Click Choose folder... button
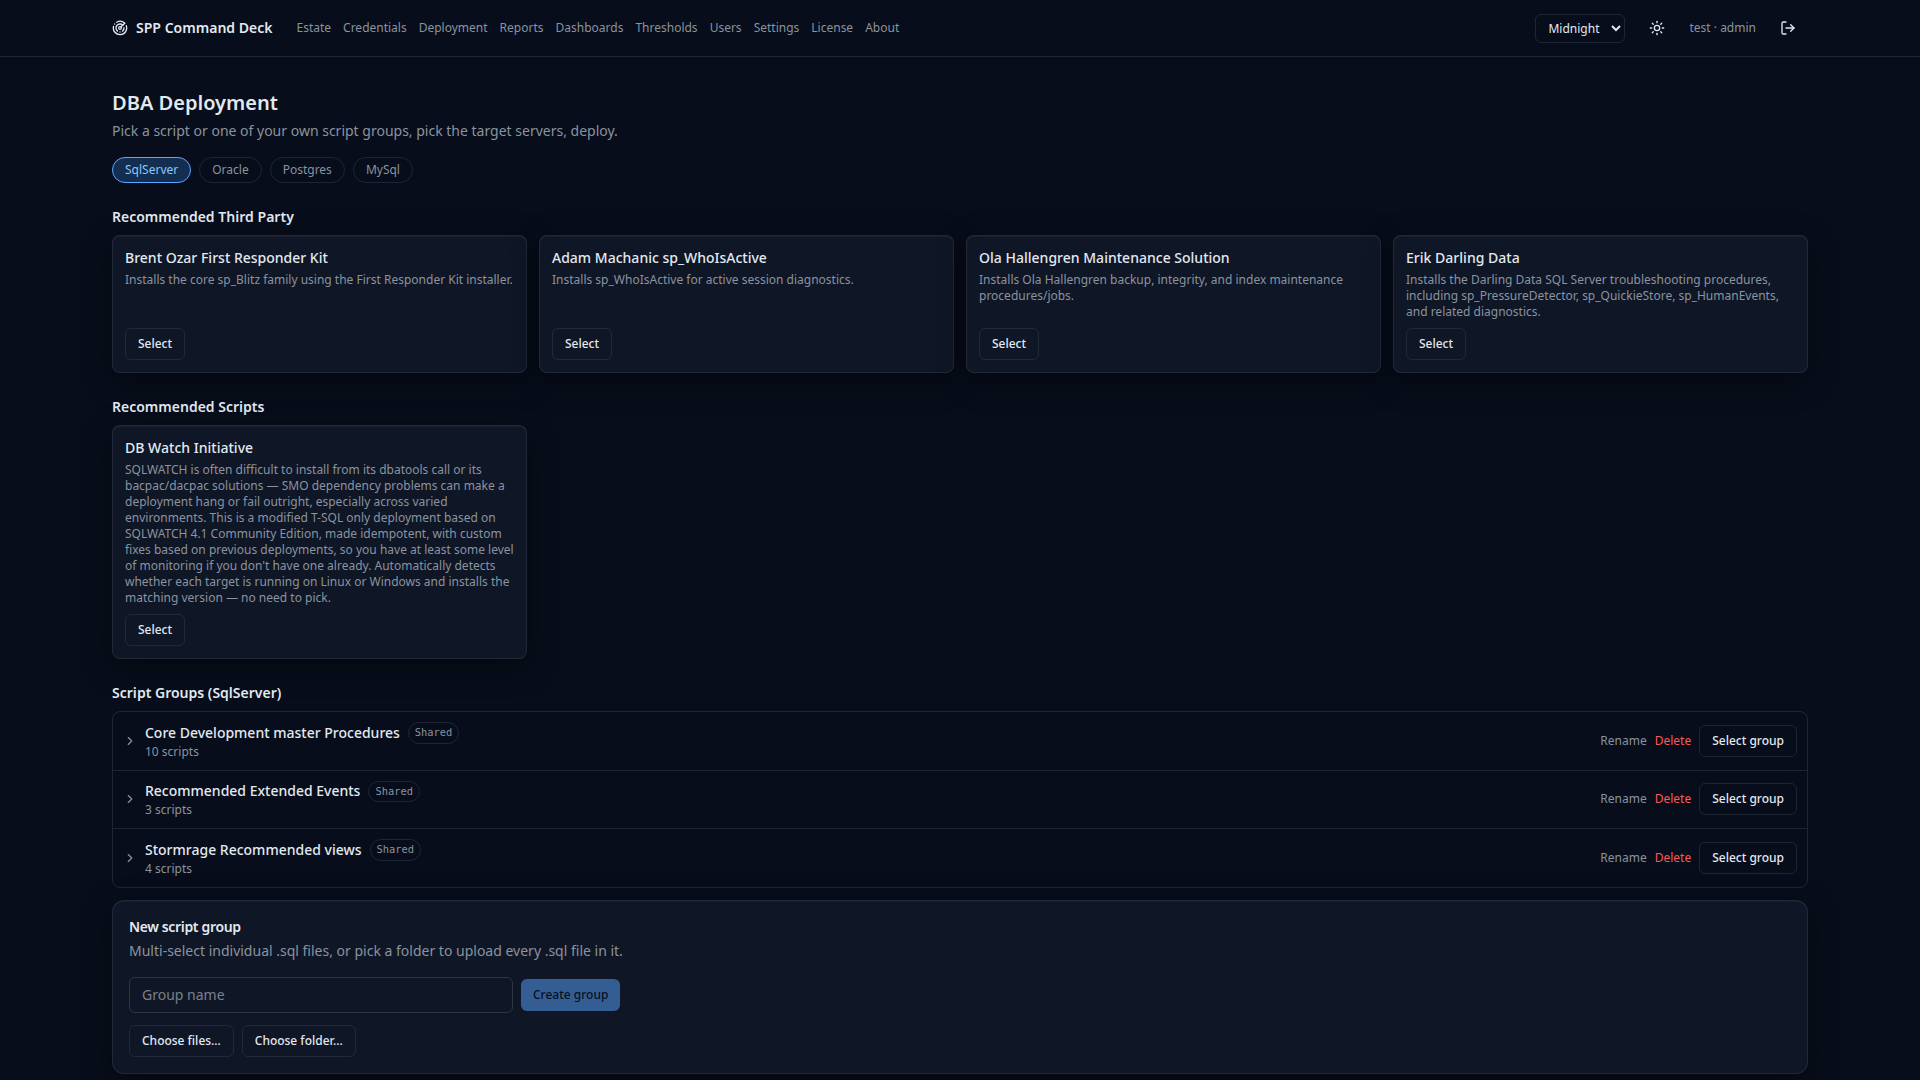 tap(298, 1041)
